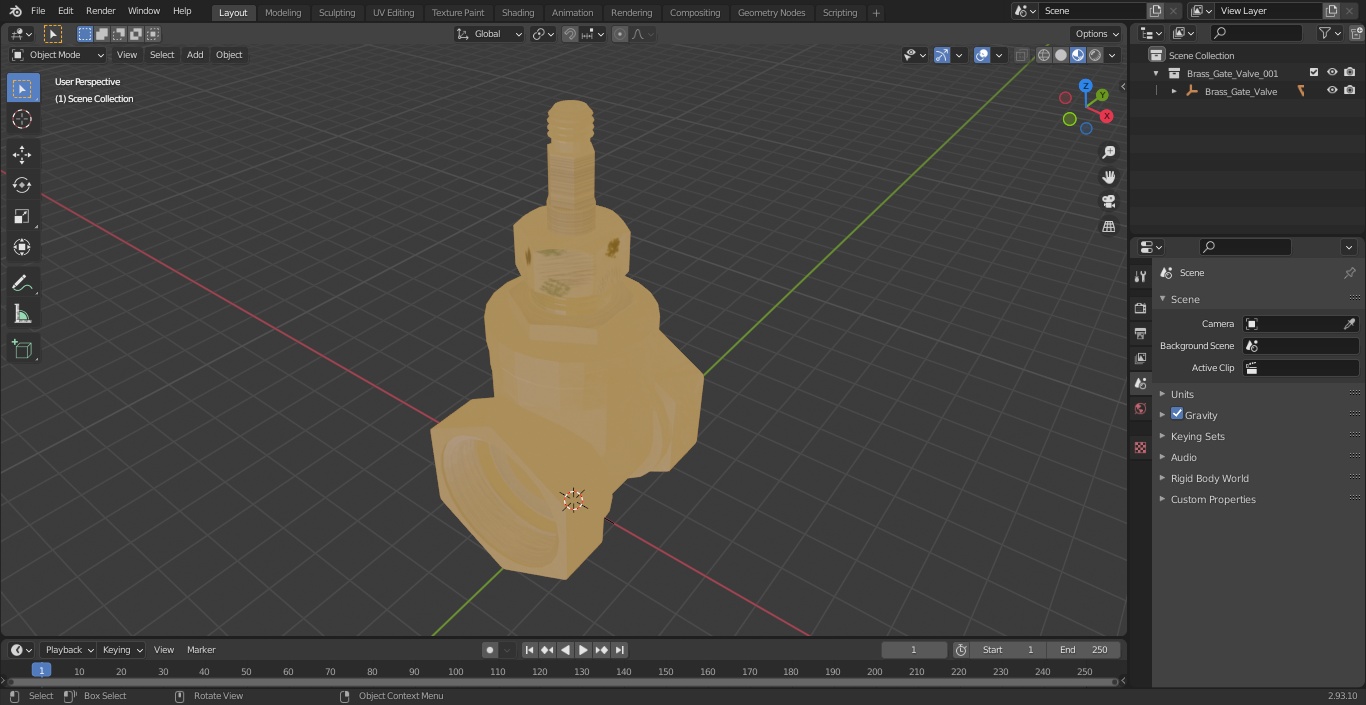Switch to rendered shading mode
Viewport: 1366px width, 705px height.
coord(1095,55)
